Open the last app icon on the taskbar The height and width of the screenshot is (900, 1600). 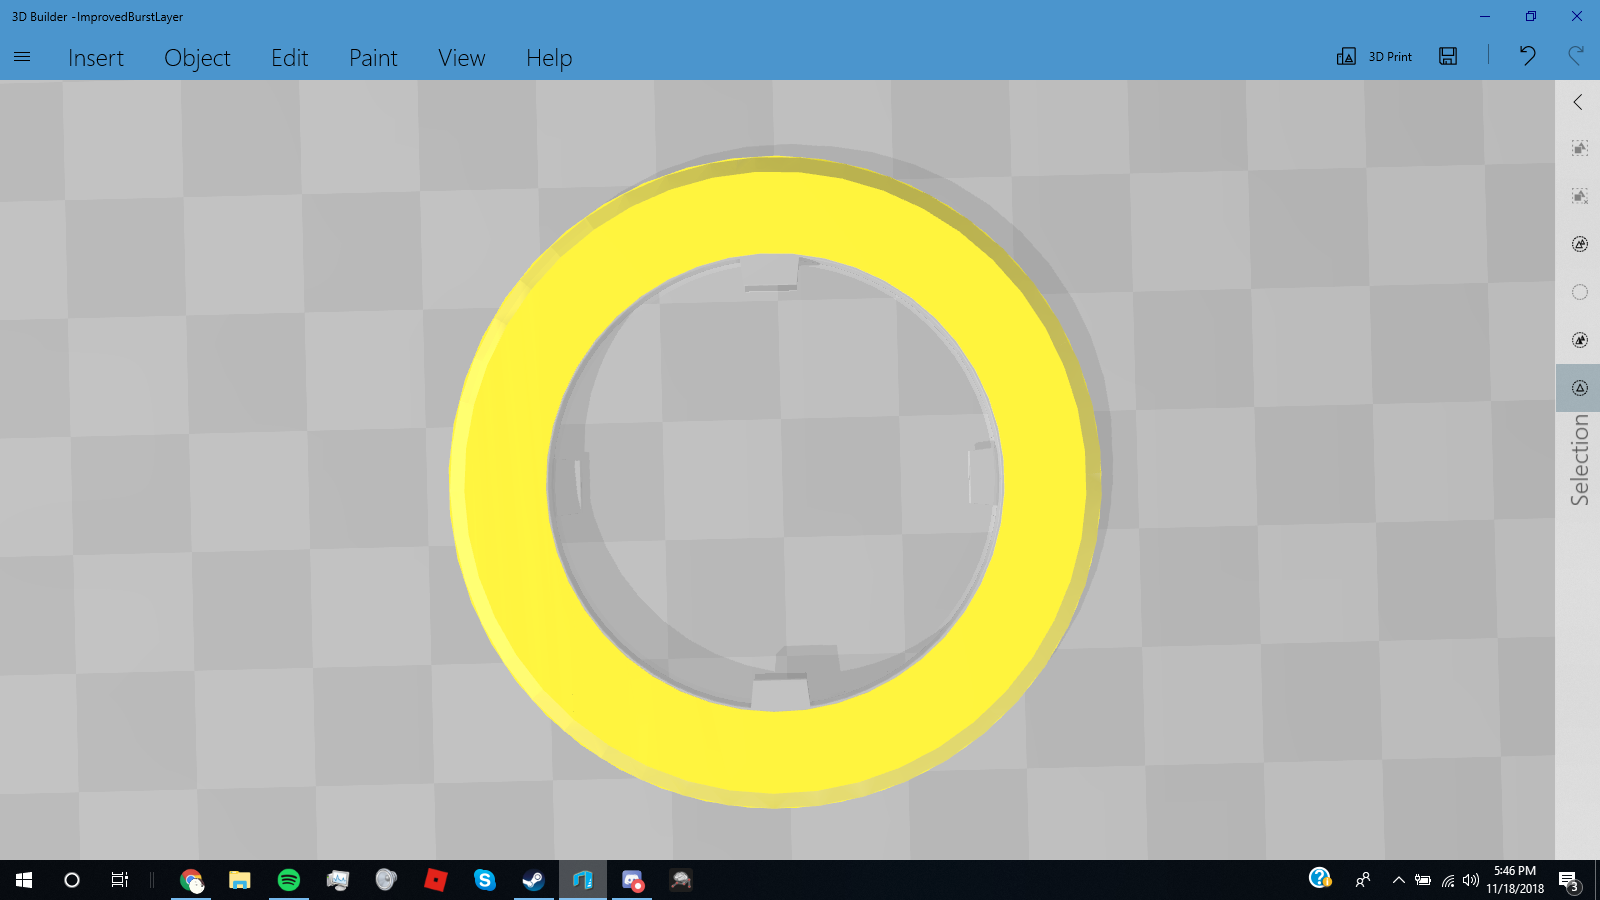pos(681,880)
